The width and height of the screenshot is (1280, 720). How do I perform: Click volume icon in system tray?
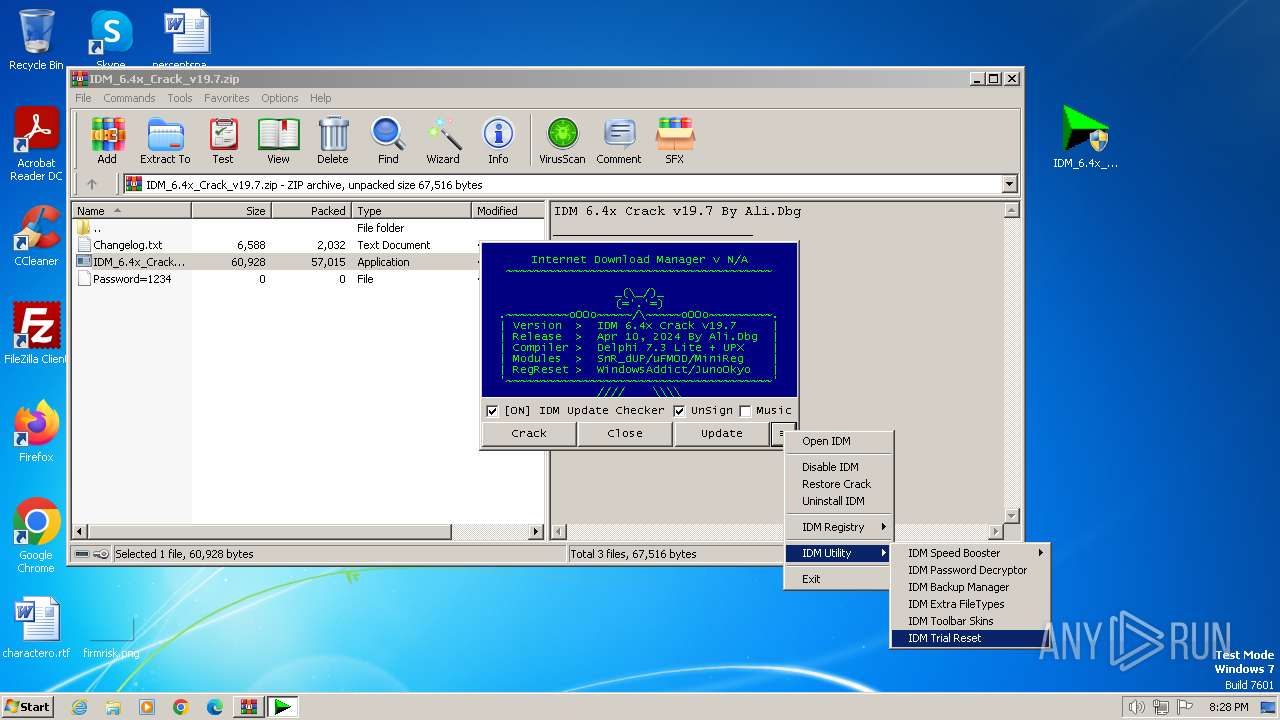tap(1136, 707)
